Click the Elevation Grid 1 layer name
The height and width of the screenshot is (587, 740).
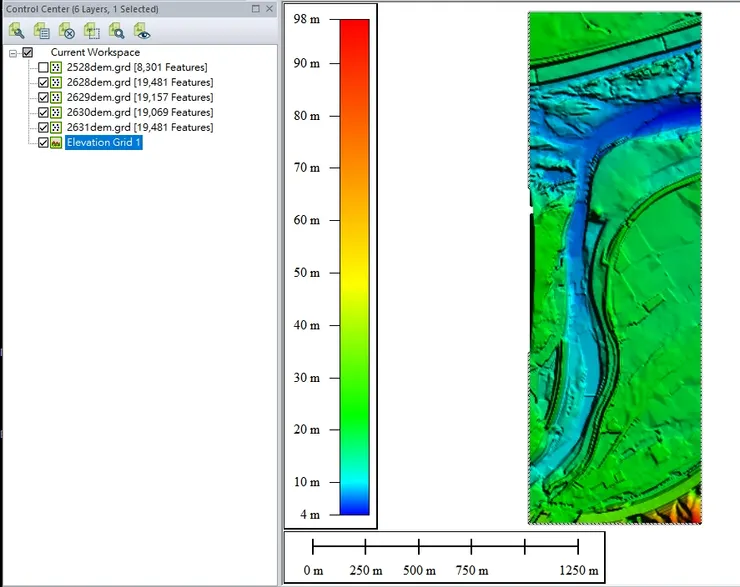(104, 143)
